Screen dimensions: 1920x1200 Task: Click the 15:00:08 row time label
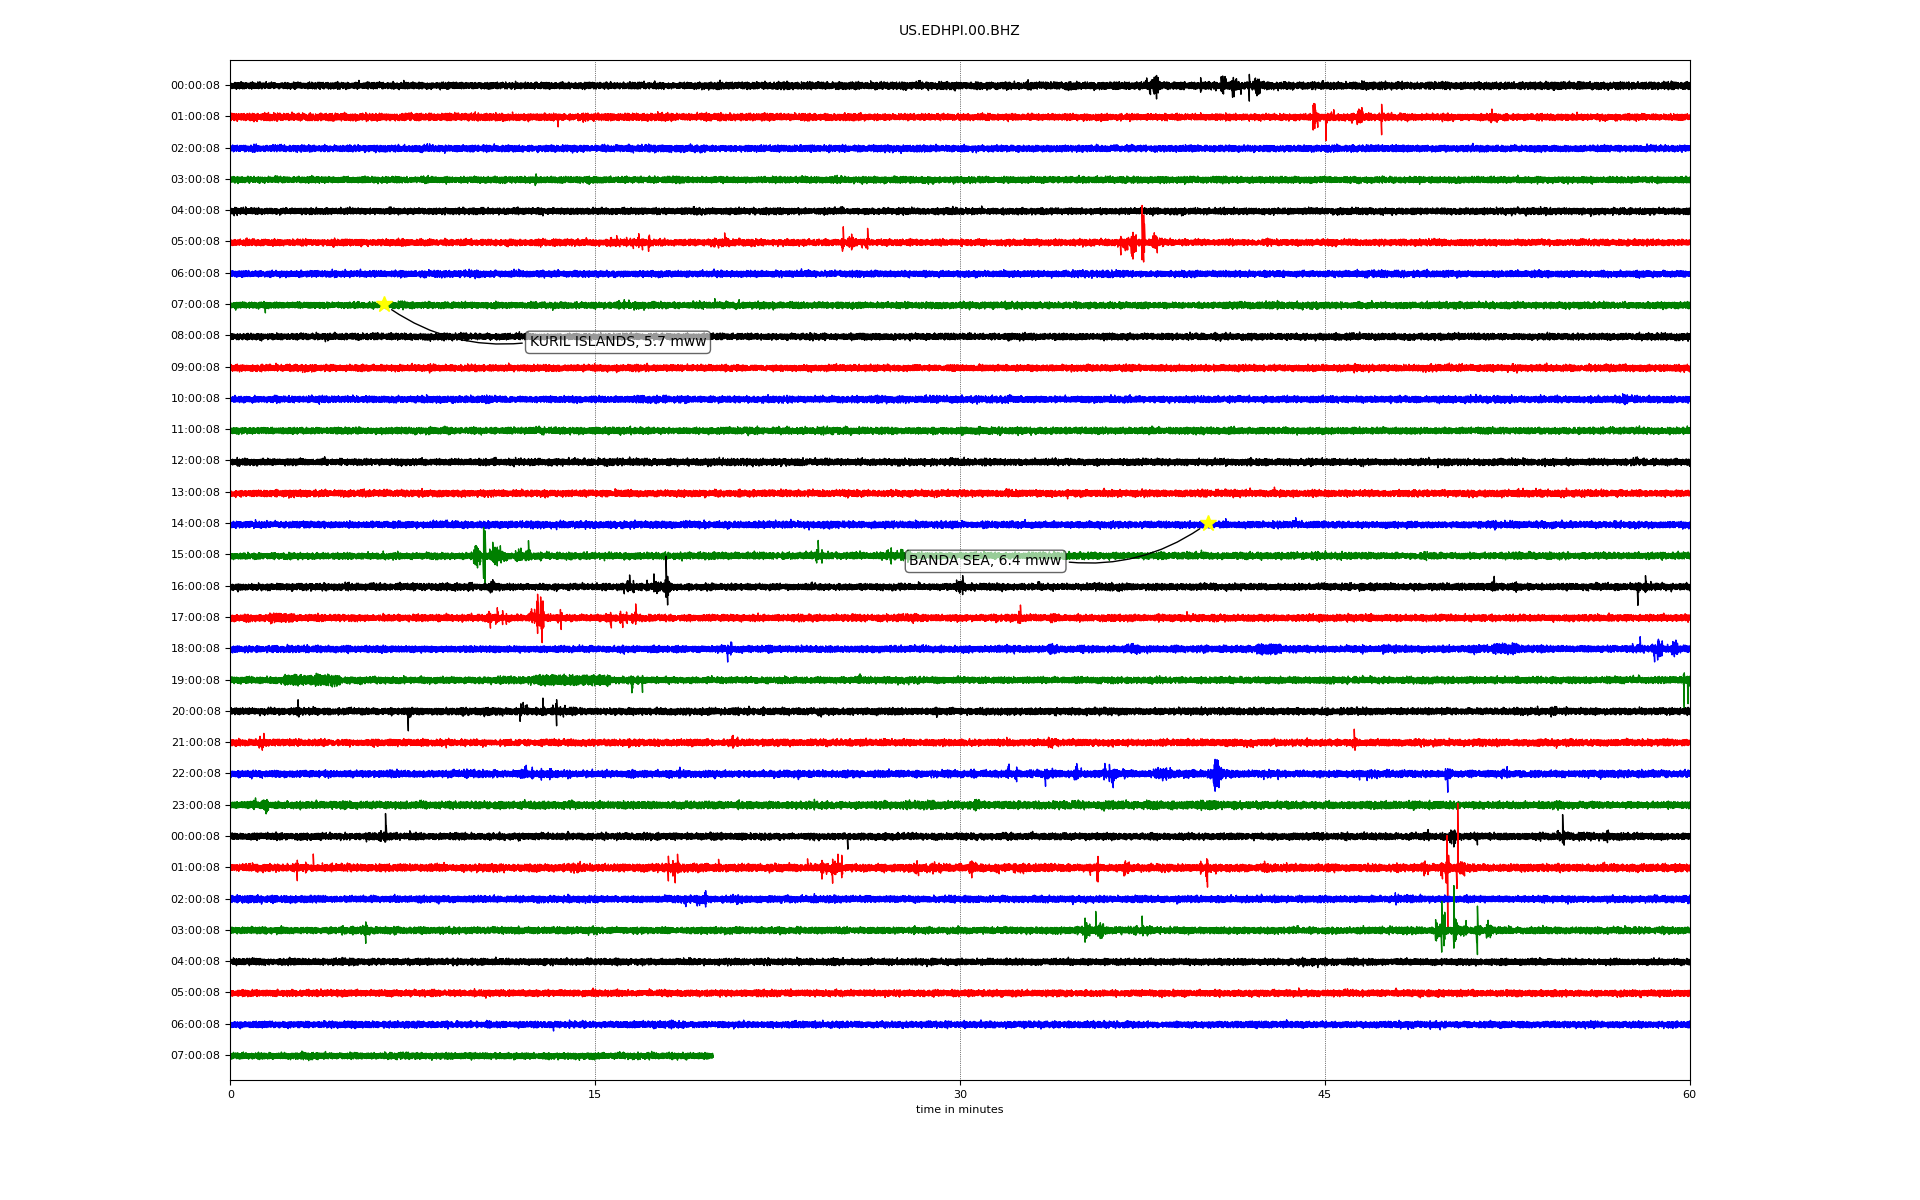coord(195,555)
